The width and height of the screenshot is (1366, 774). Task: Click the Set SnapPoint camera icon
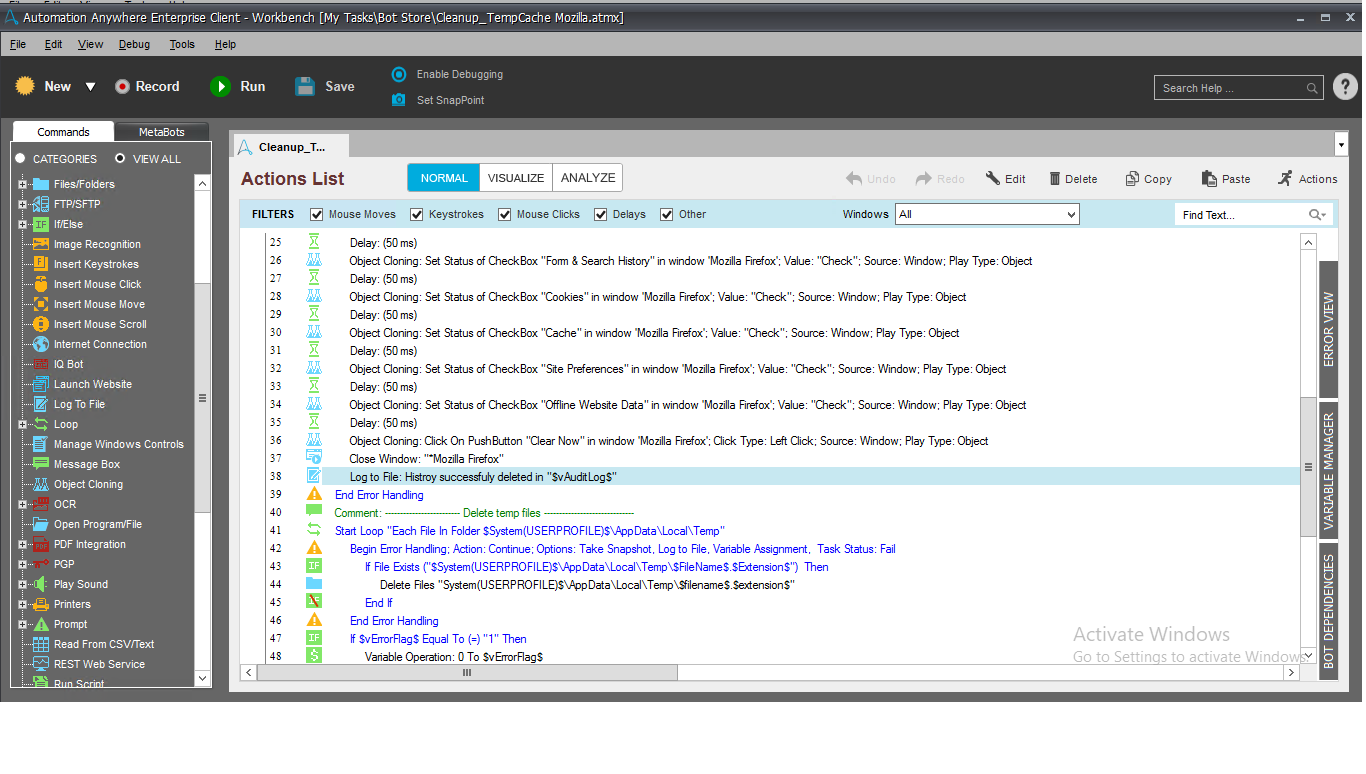[399, 100]
